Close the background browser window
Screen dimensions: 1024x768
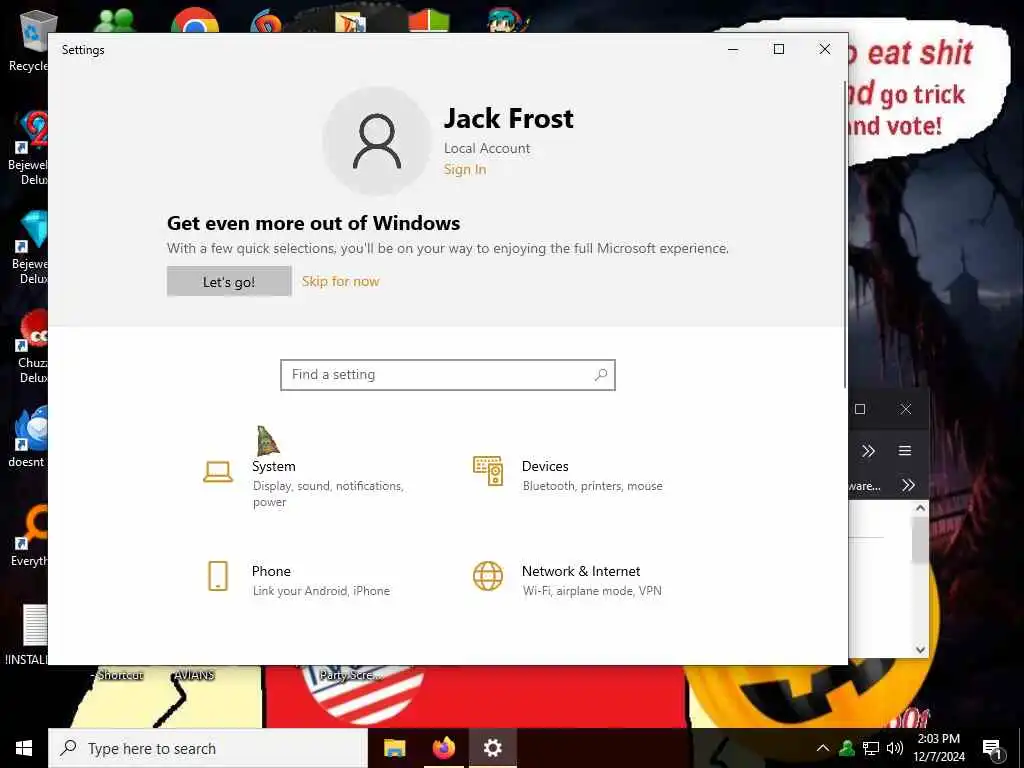(x=905, y=409)
